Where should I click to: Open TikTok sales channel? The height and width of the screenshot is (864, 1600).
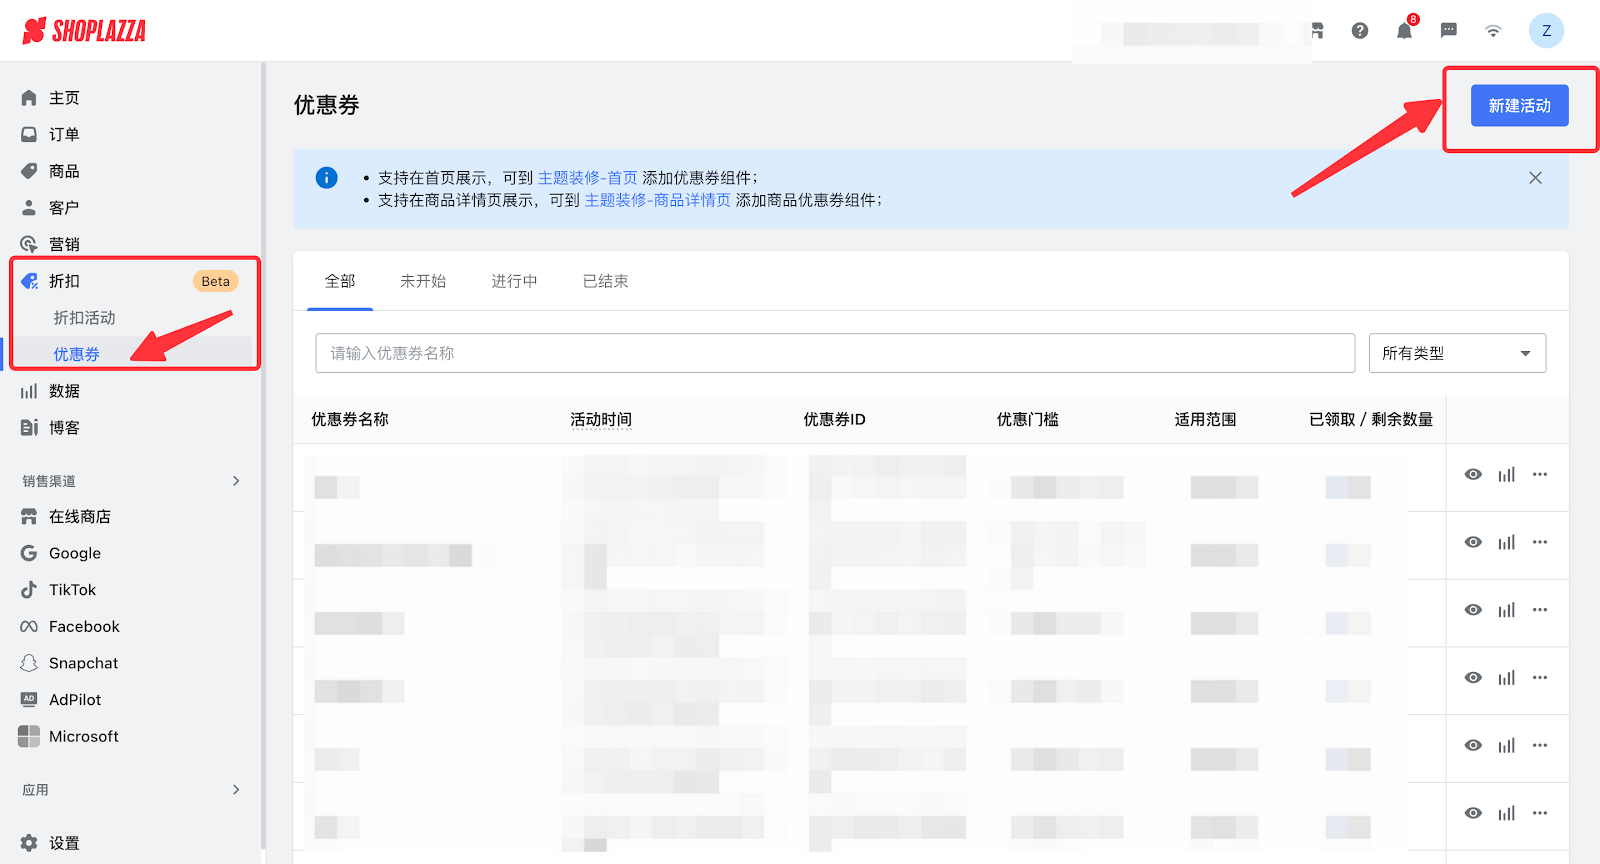(72, 590)
